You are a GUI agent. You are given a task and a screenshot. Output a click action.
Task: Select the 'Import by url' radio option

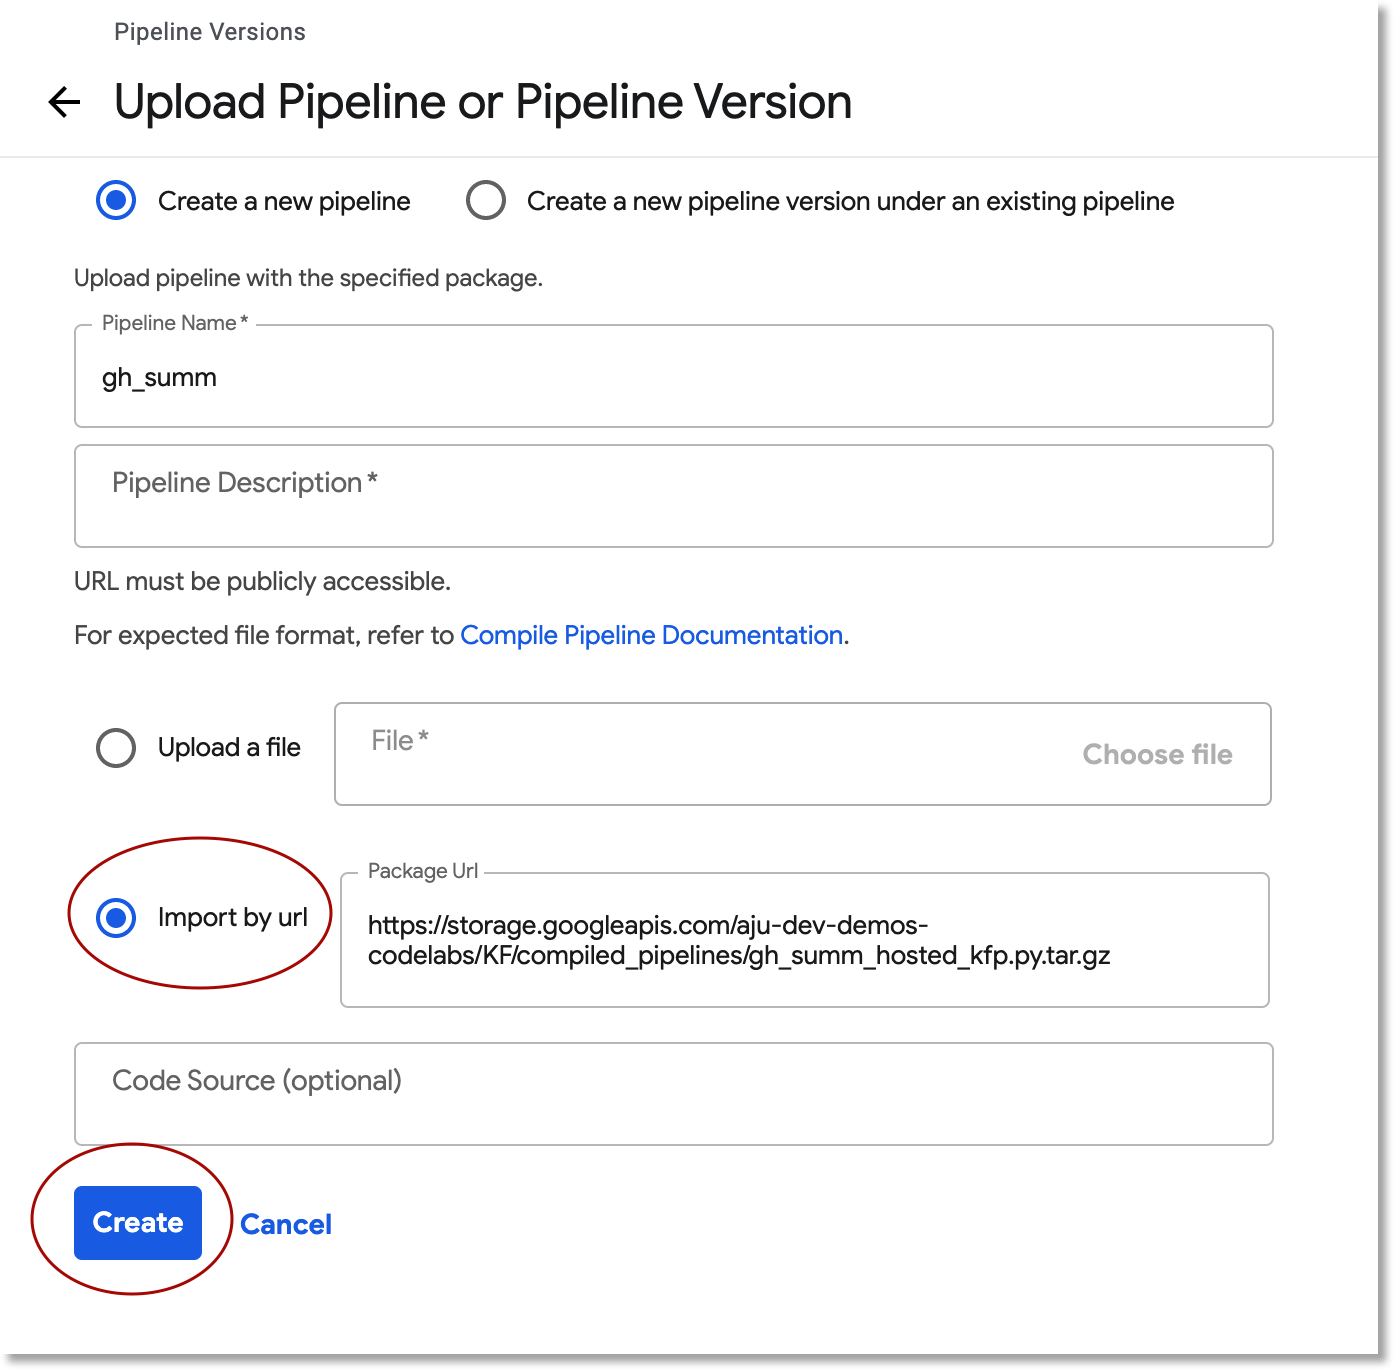tap(116, 917)
